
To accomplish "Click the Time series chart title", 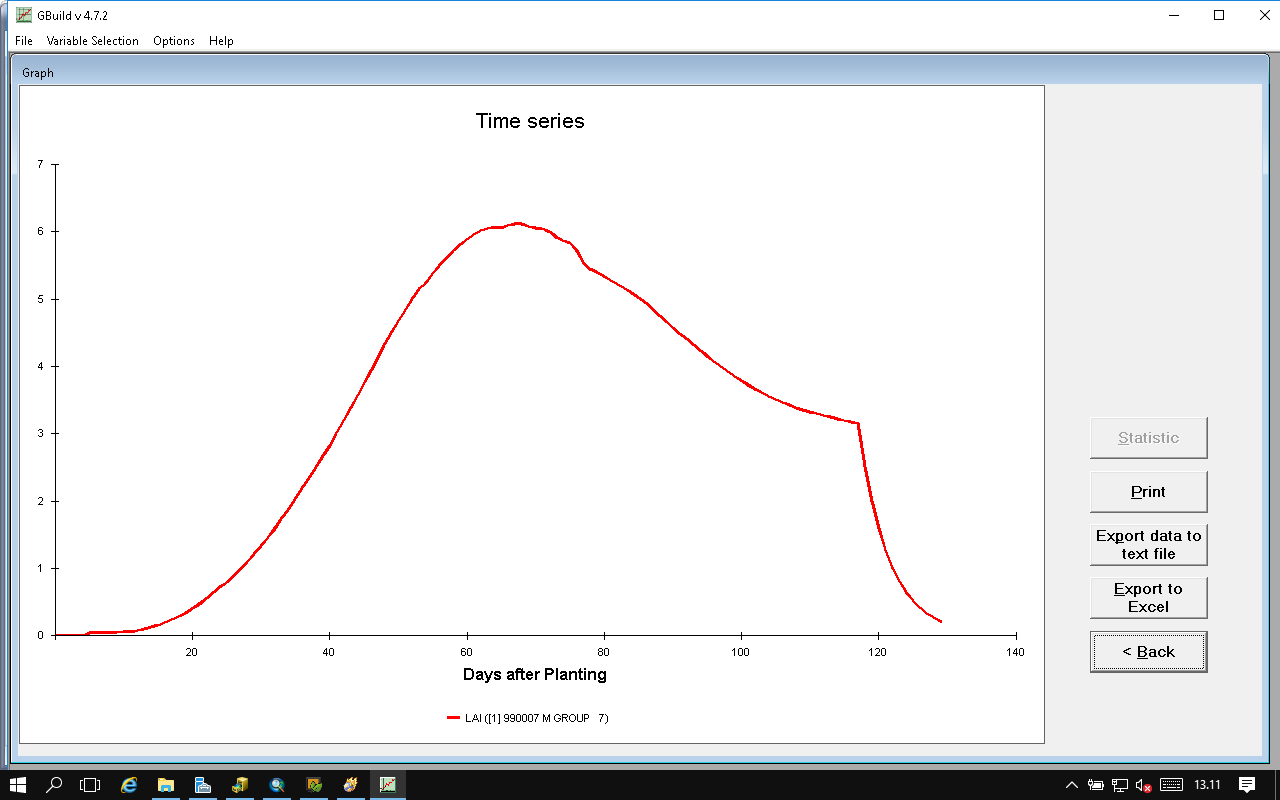I will [530, 121].
